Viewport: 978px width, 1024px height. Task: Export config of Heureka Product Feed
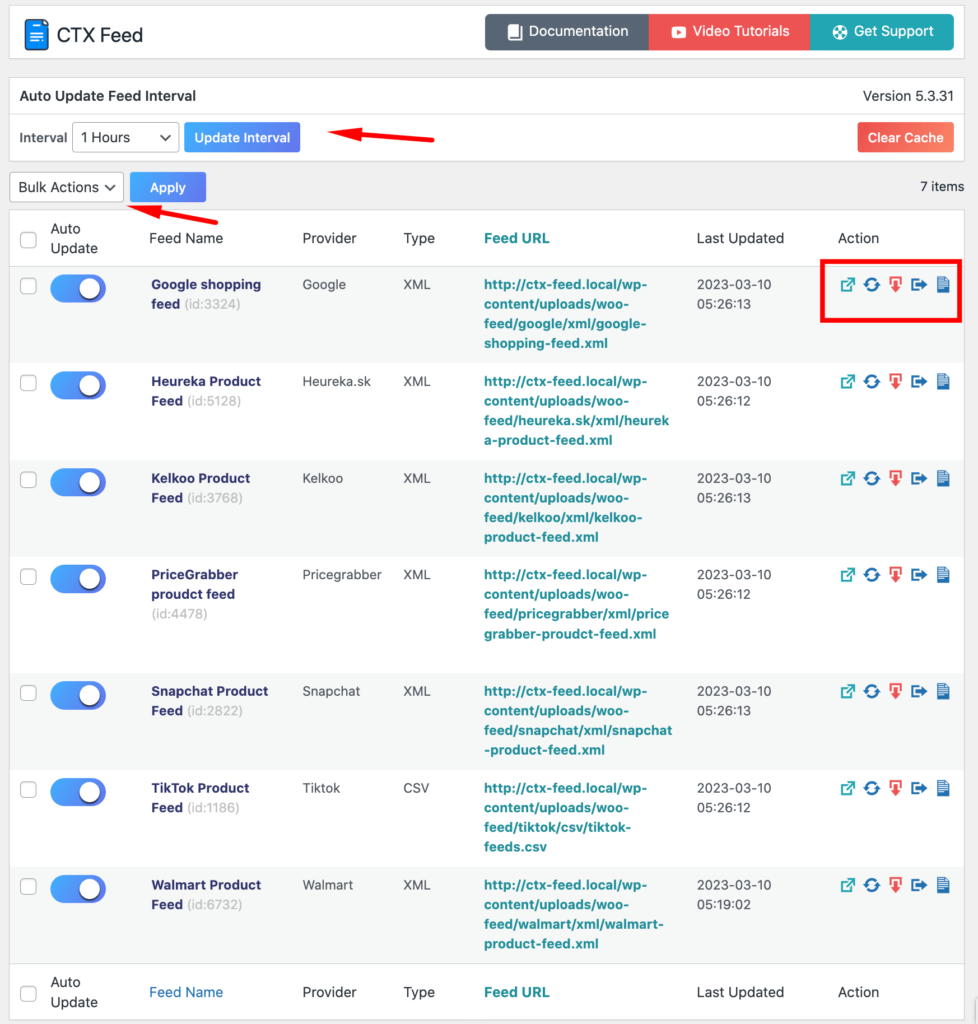click(x=919, y=381)
